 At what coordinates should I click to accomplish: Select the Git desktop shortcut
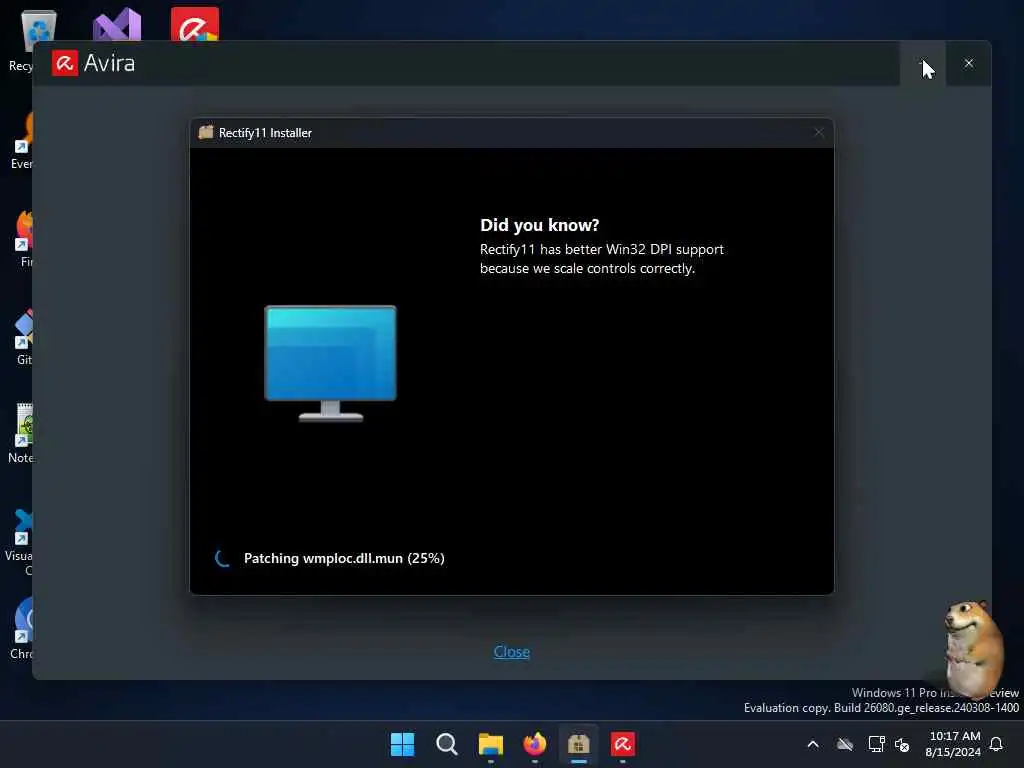point(25,336)
